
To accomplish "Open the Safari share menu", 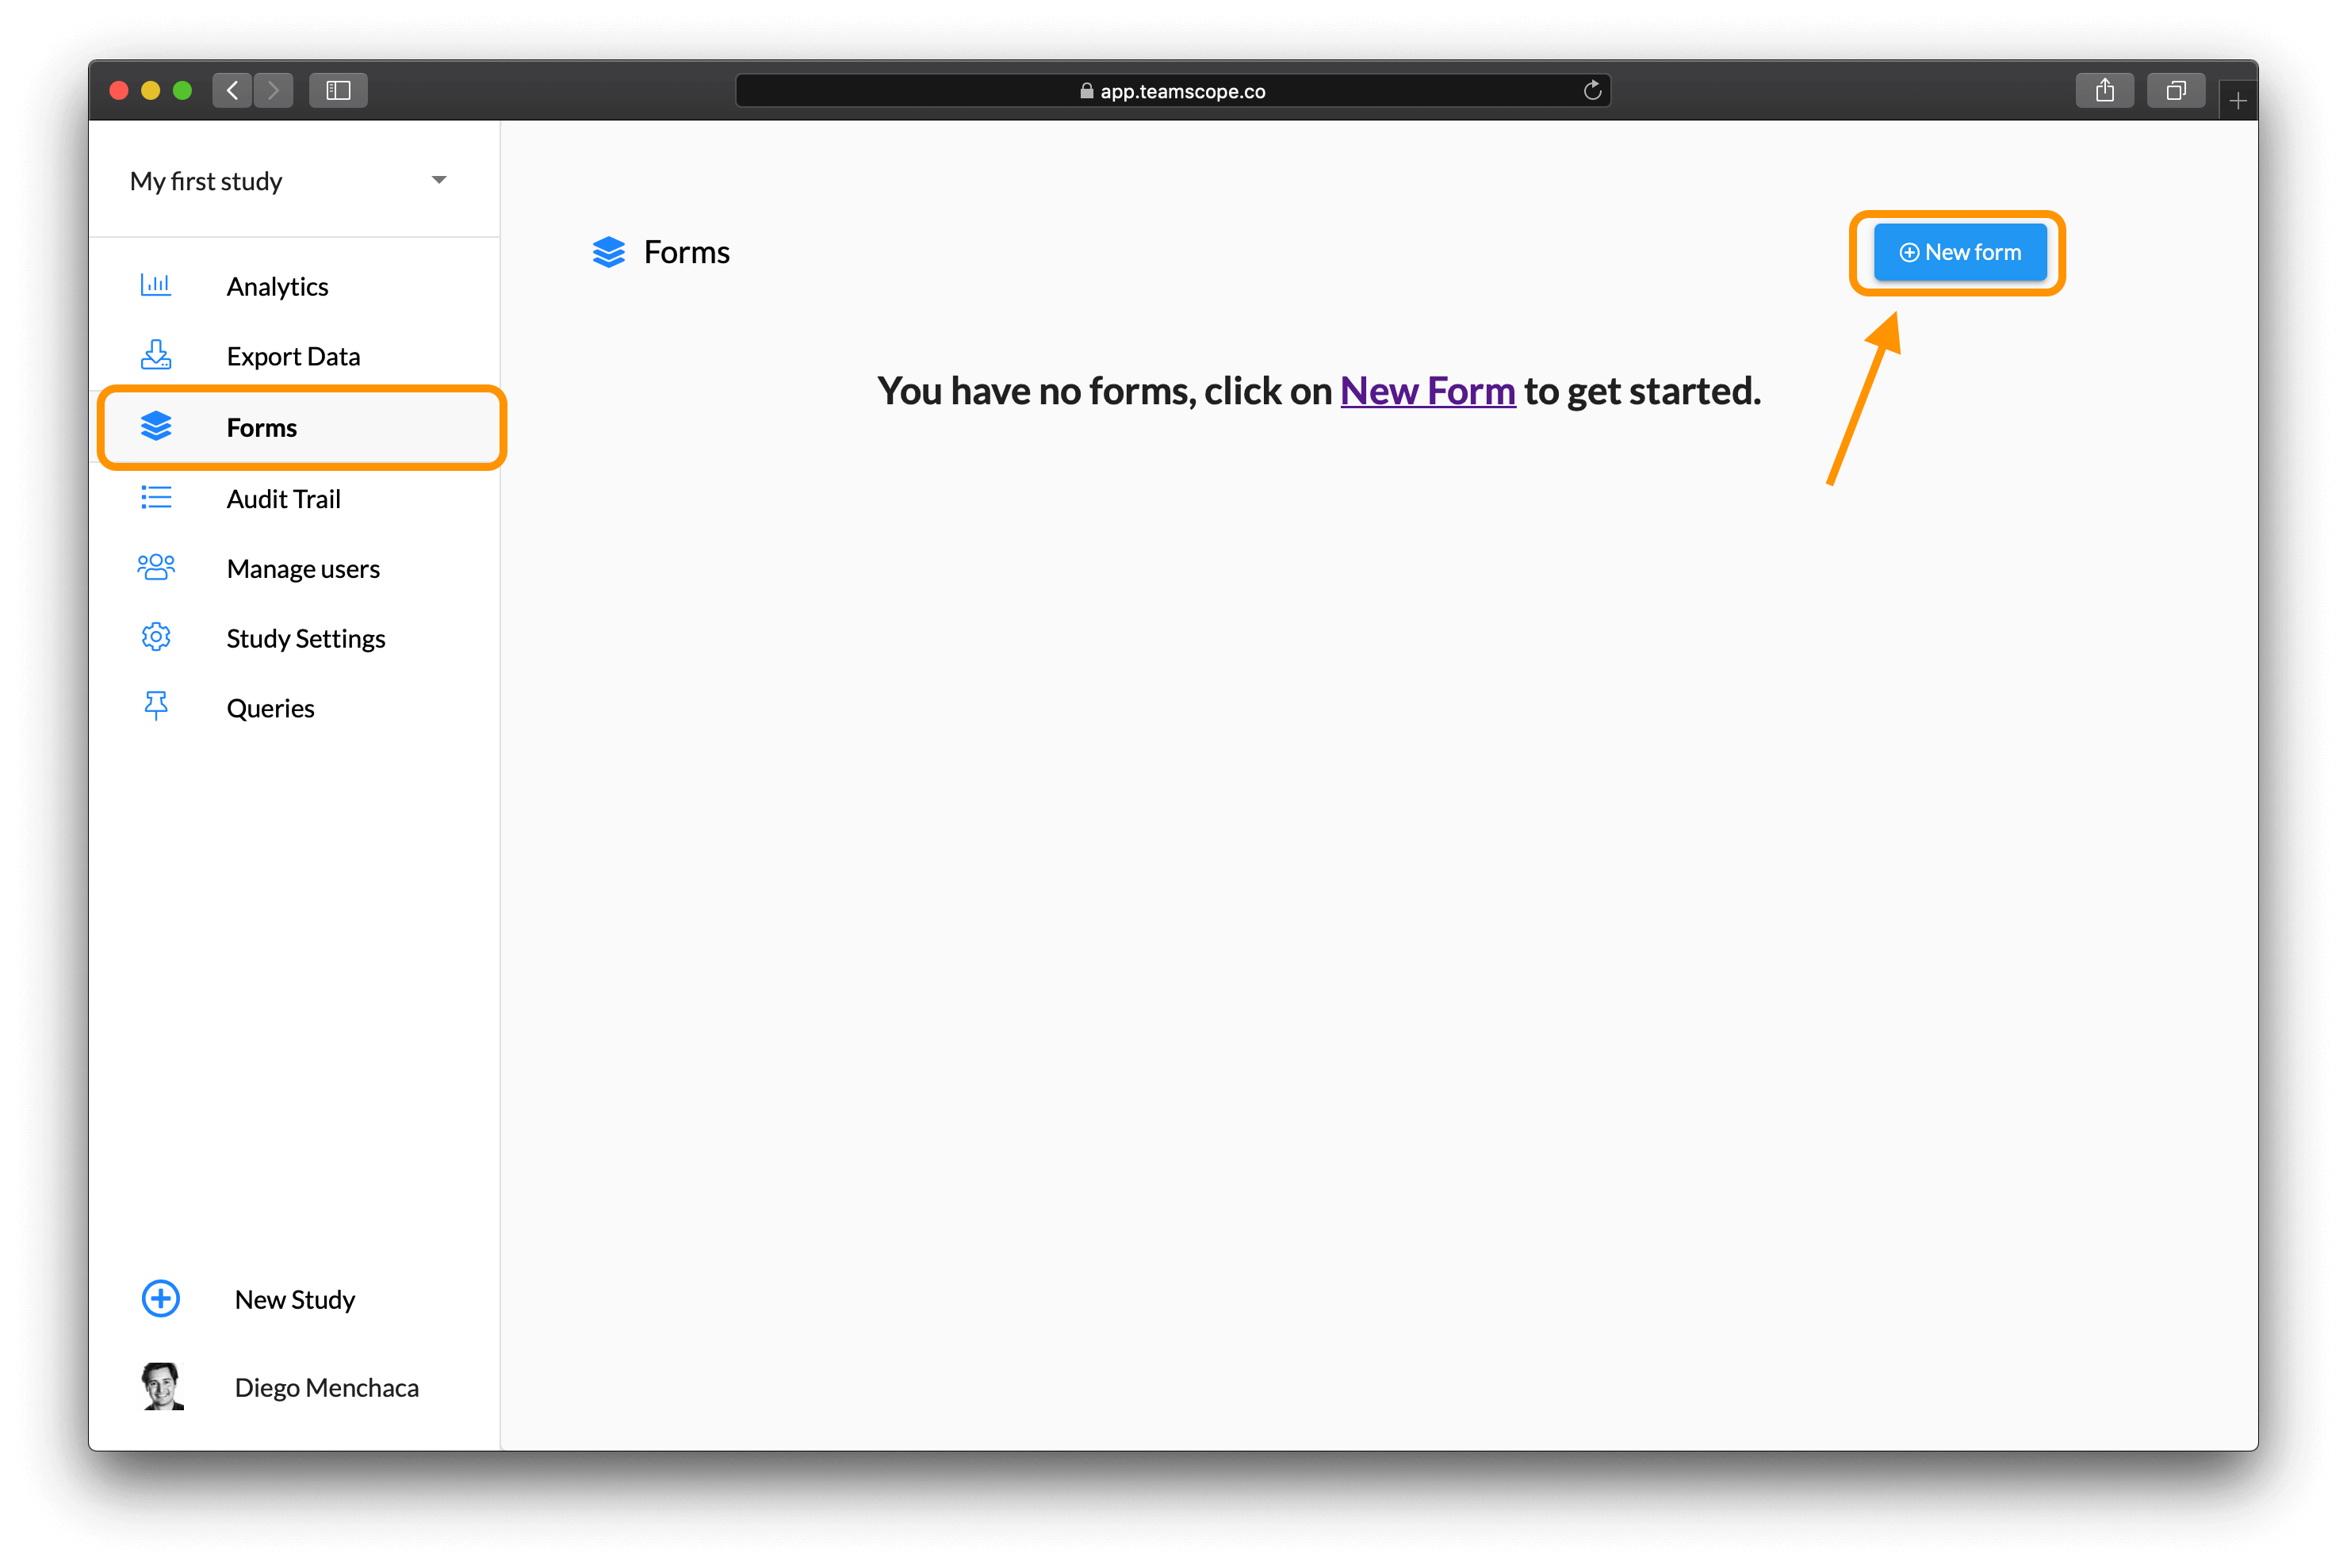I will (2105, 90).
